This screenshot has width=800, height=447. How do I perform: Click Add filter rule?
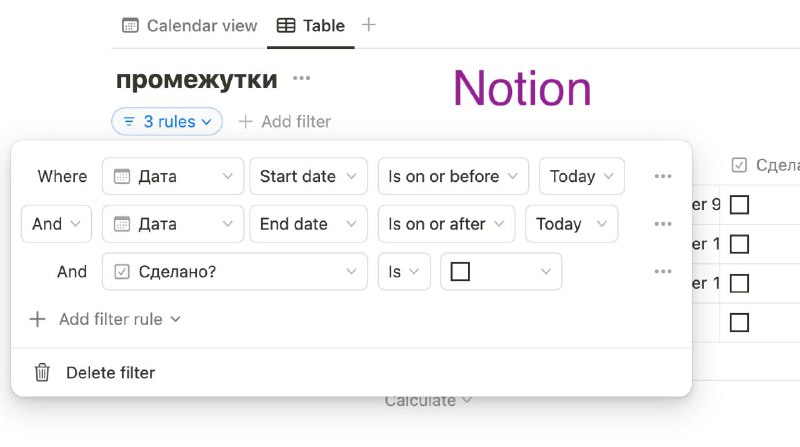(105, 319)
